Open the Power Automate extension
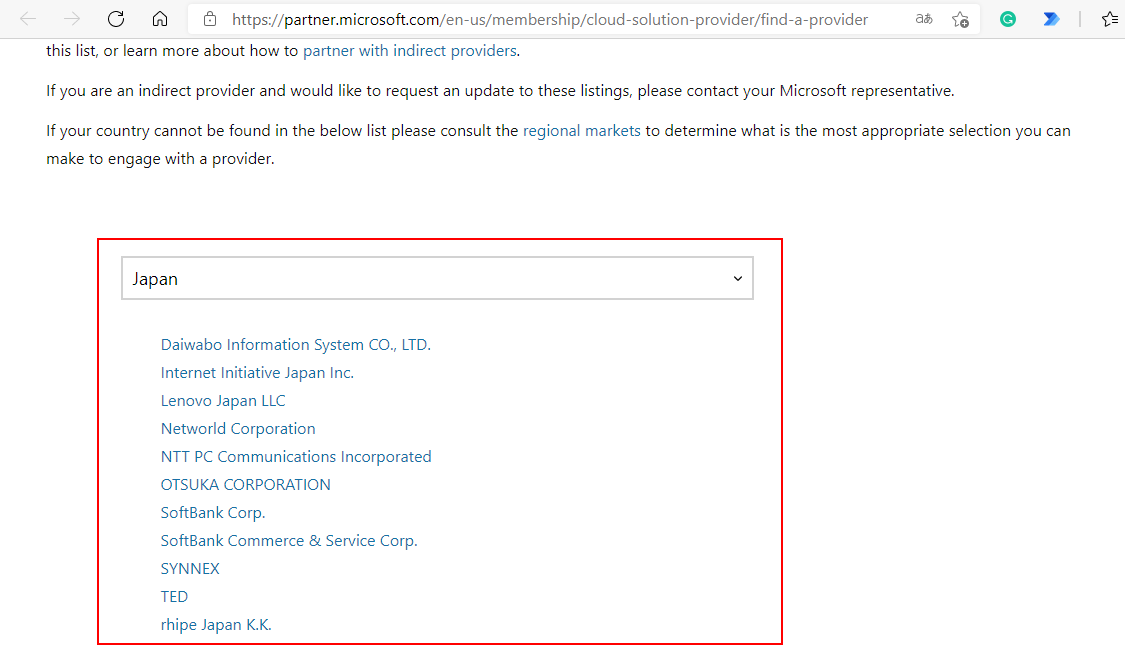The image size is (1125, 645). 1051,18
